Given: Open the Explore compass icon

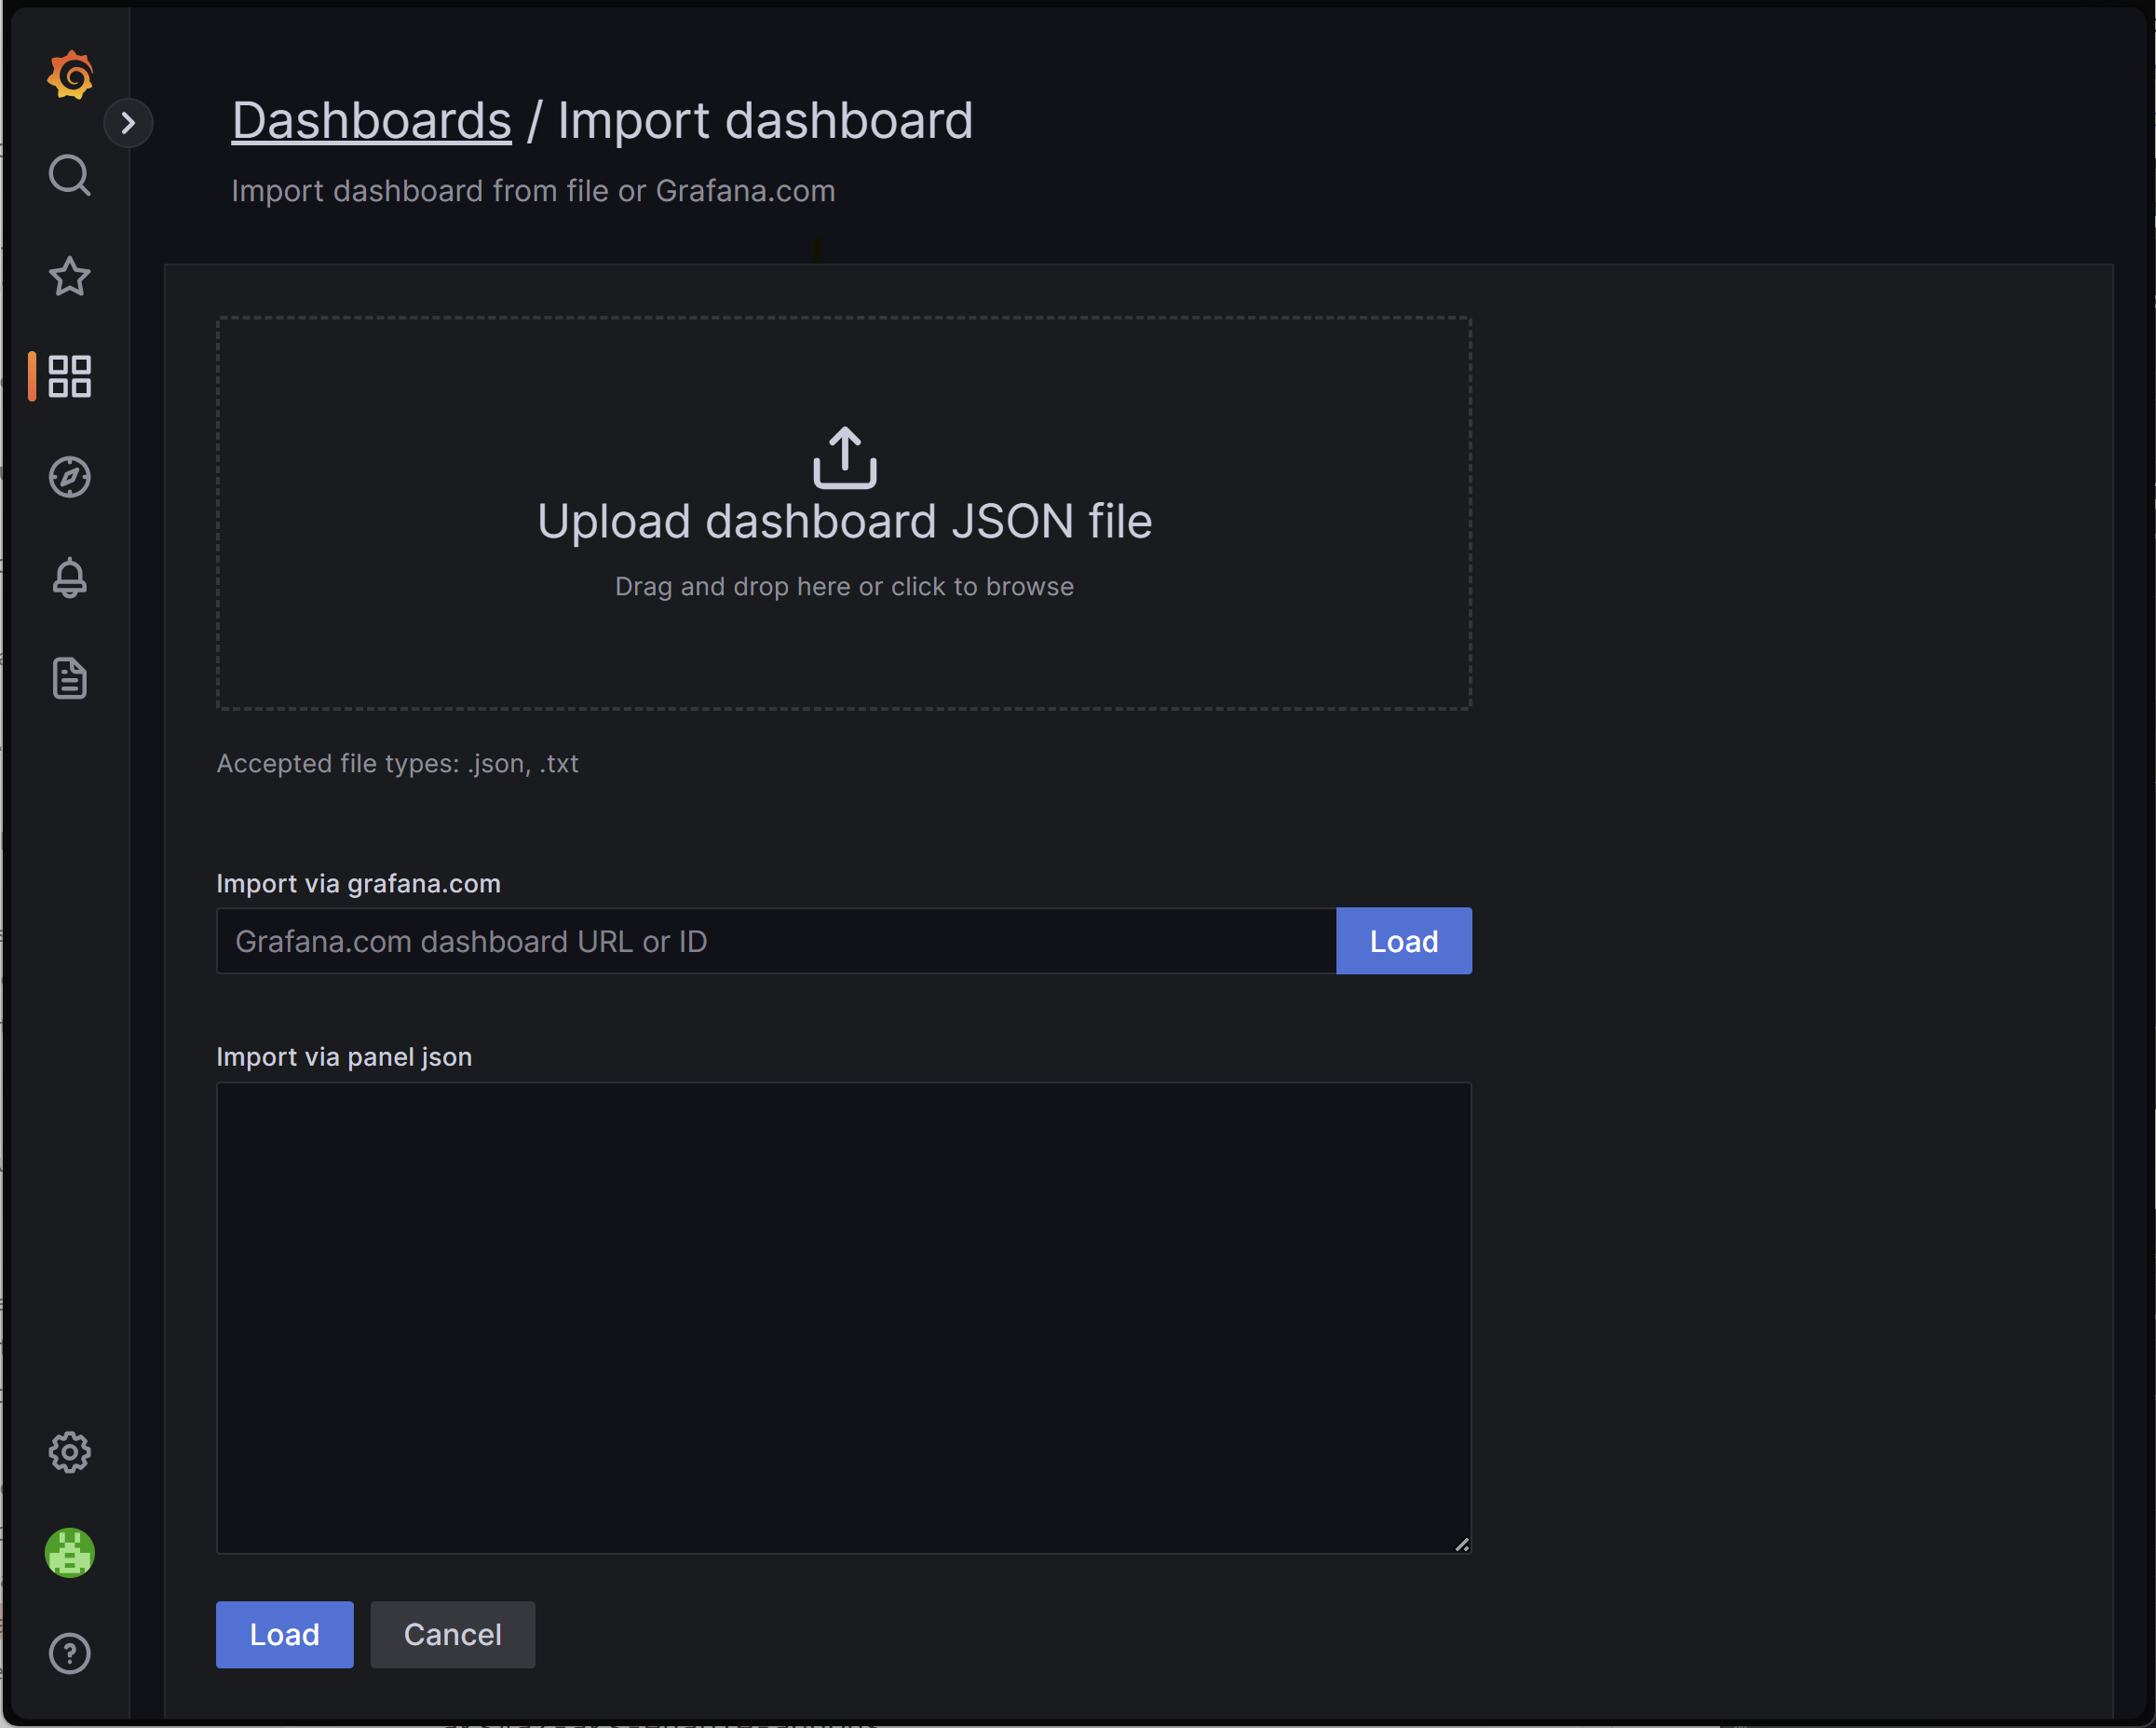Looking at the screenshot, I should pyautogui.click(x=71, y=476).
